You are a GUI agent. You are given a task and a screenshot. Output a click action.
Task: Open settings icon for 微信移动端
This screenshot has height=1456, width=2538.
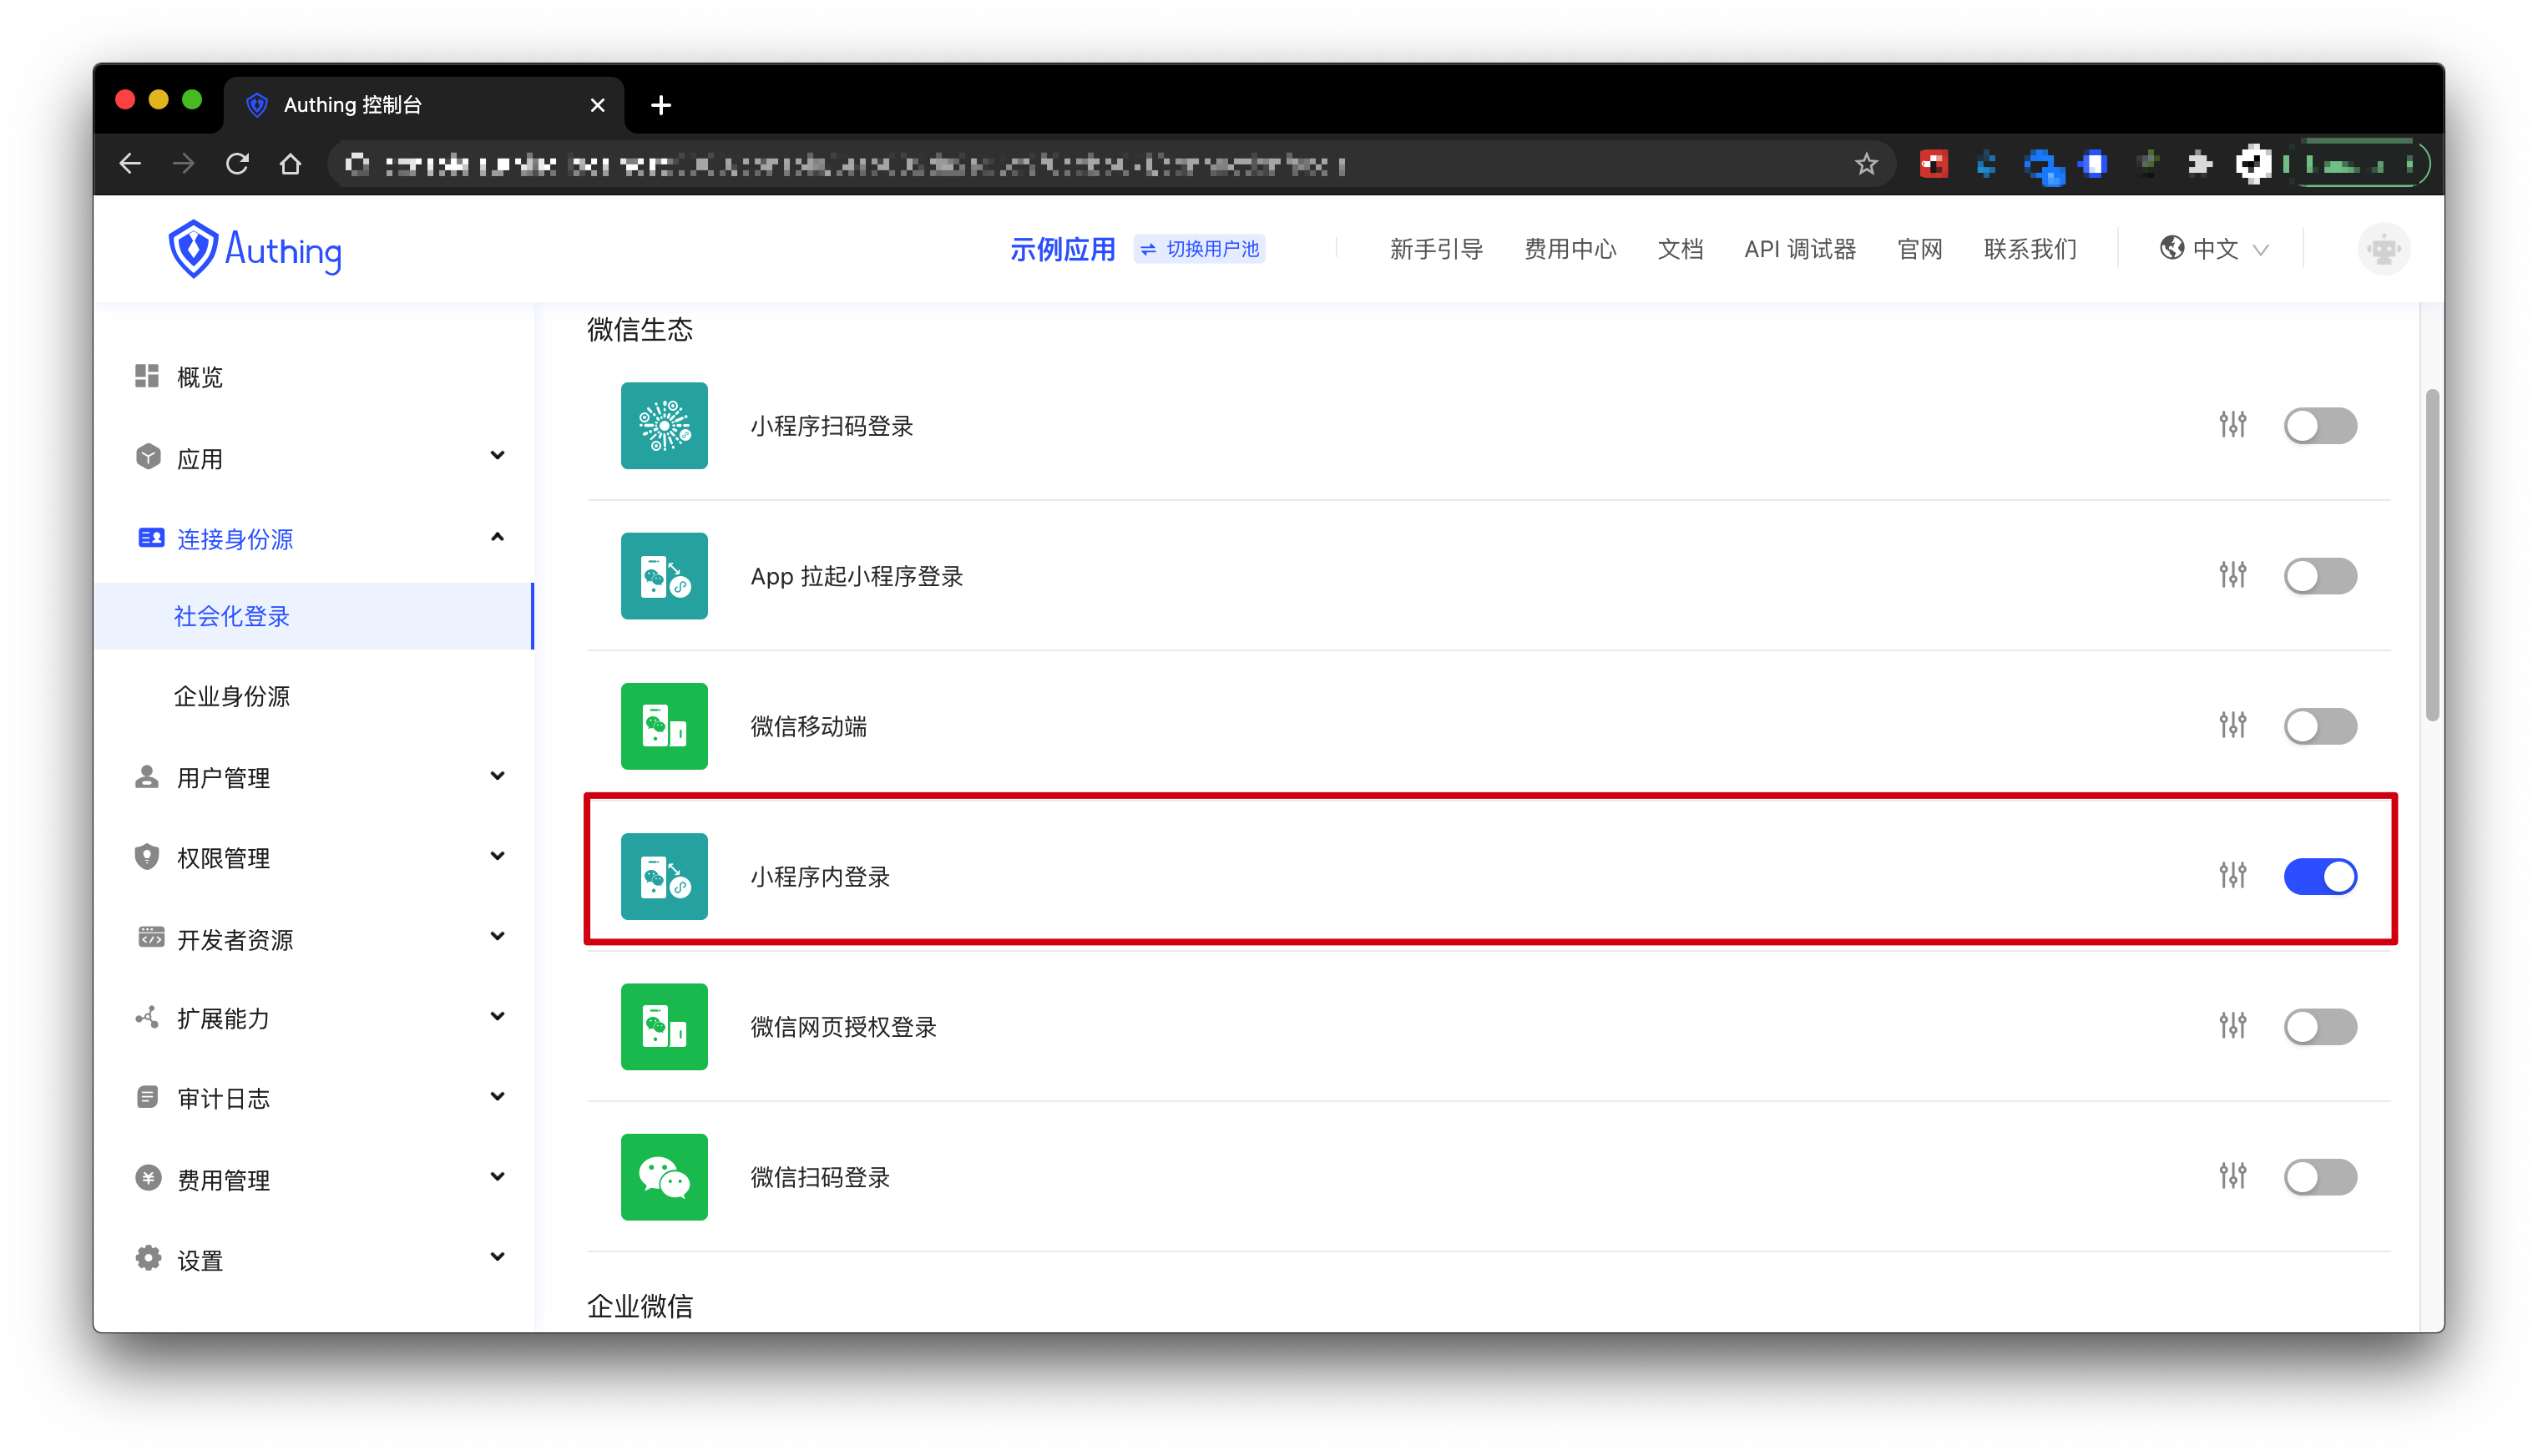[x=2232, y=725]
